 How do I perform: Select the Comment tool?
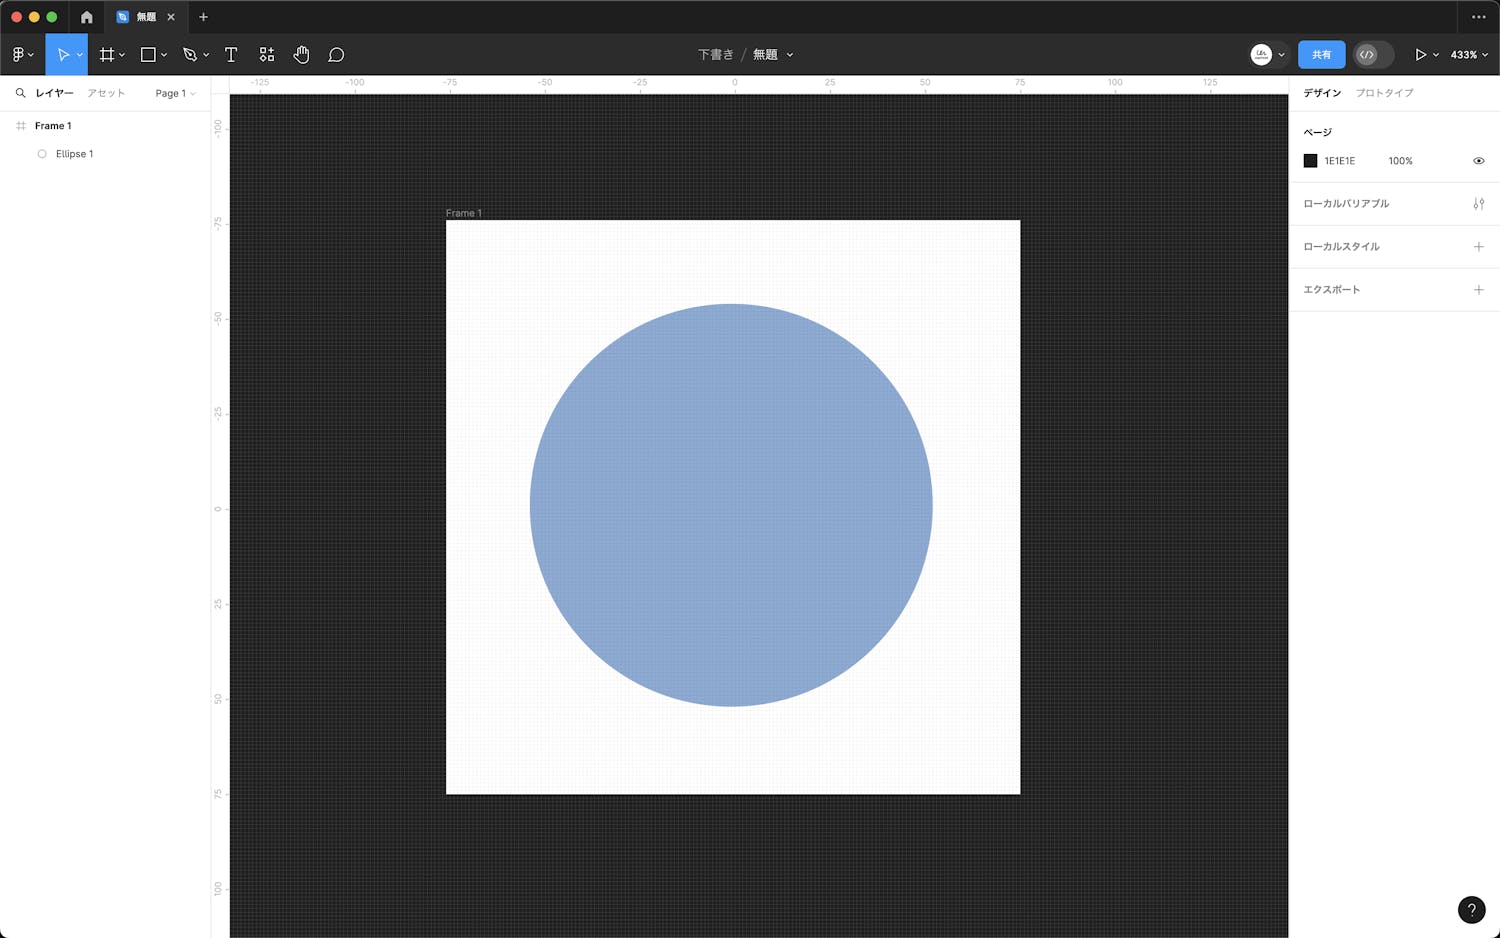[336, 55]
